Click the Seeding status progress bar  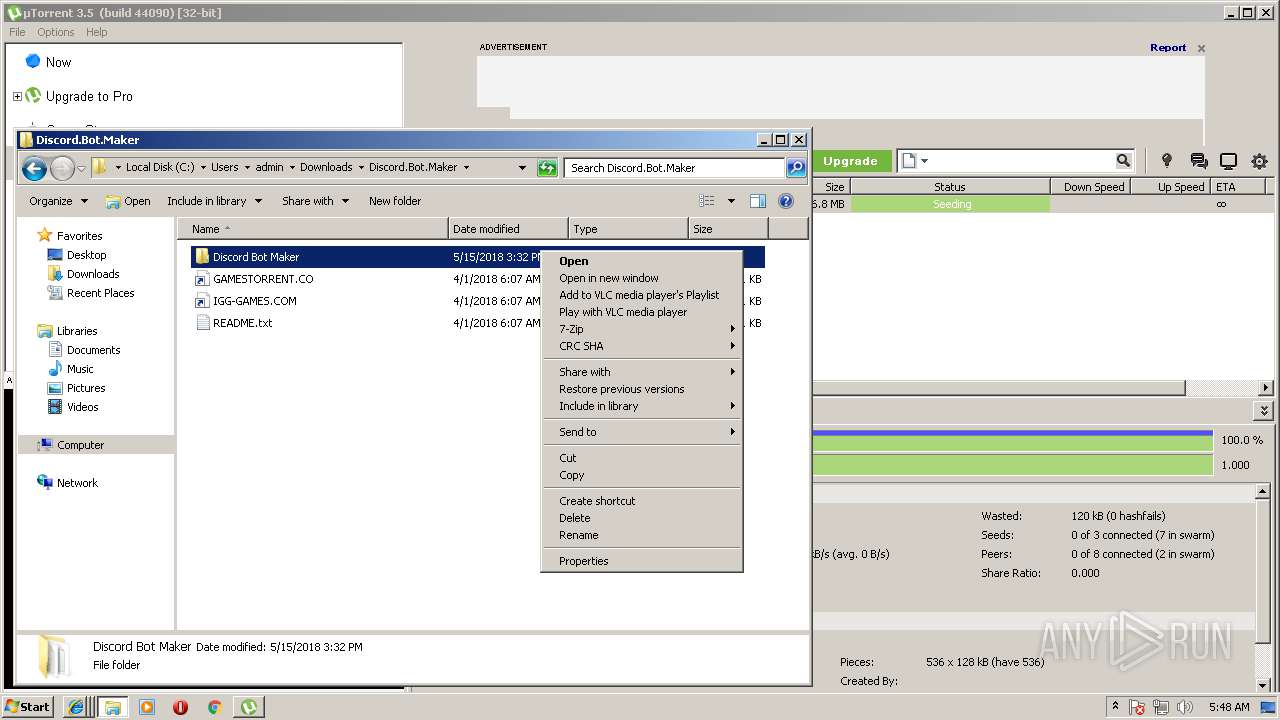pos(950,204)
